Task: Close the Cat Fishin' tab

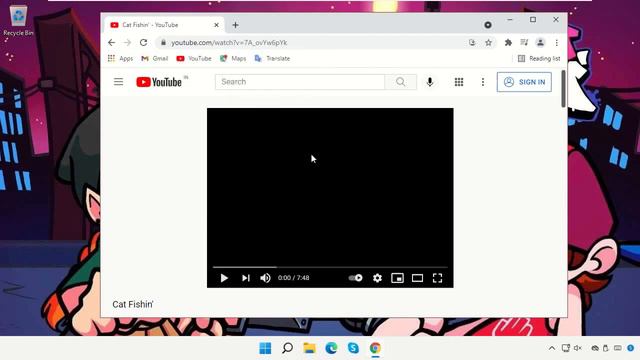Action: click(x=216, y=25)
